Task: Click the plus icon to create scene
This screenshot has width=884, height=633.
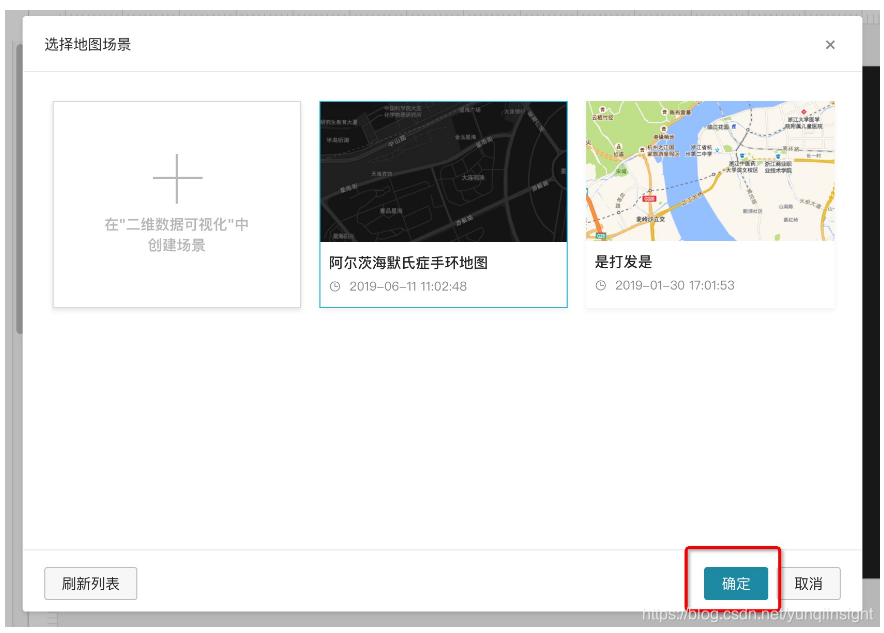Action: click(x=177, y=178)
